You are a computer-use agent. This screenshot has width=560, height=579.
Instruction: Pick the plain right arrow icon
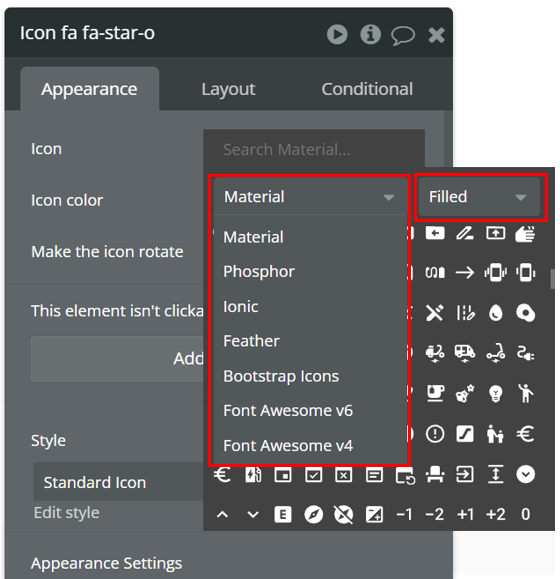pos(465,273)
